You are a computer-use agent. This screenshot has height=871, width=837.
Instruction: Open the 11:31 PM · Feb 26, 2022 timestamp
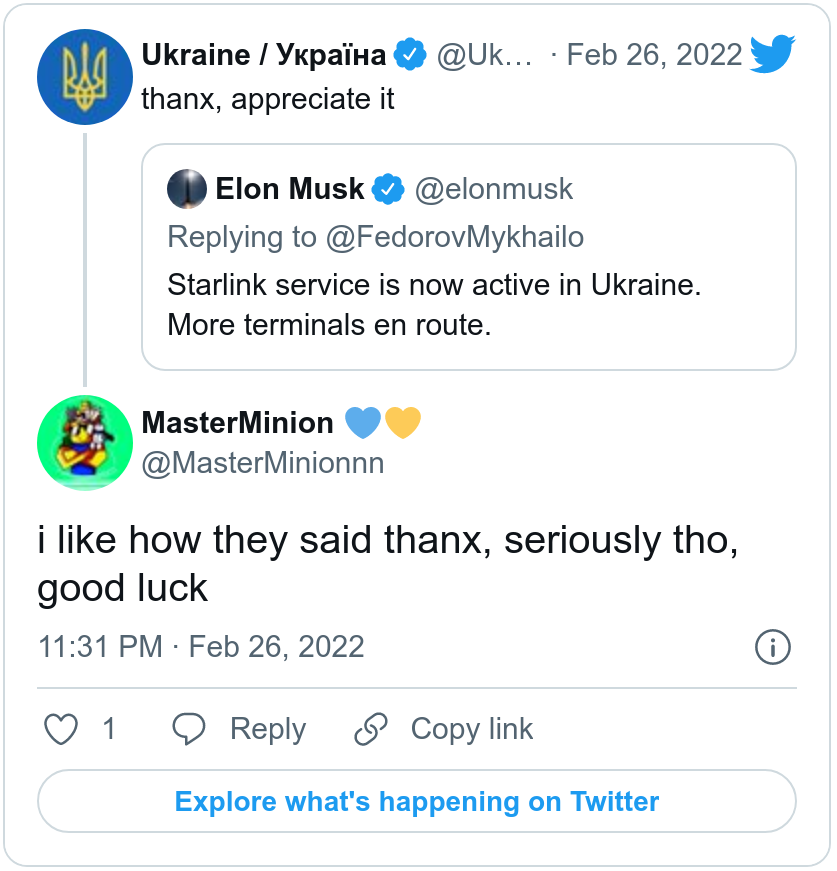tap(201, 646)
